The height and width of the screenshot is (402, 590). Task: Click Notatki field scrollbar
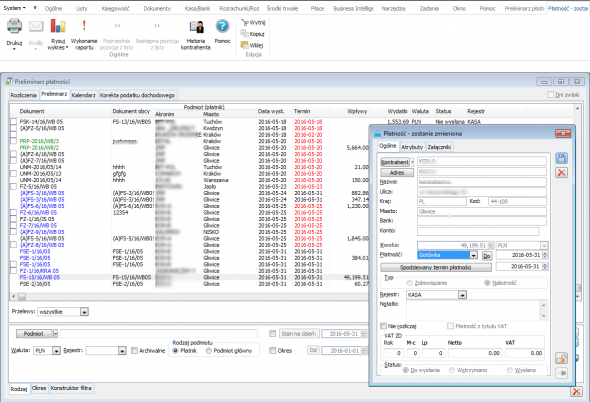click(x=543, y=310)
